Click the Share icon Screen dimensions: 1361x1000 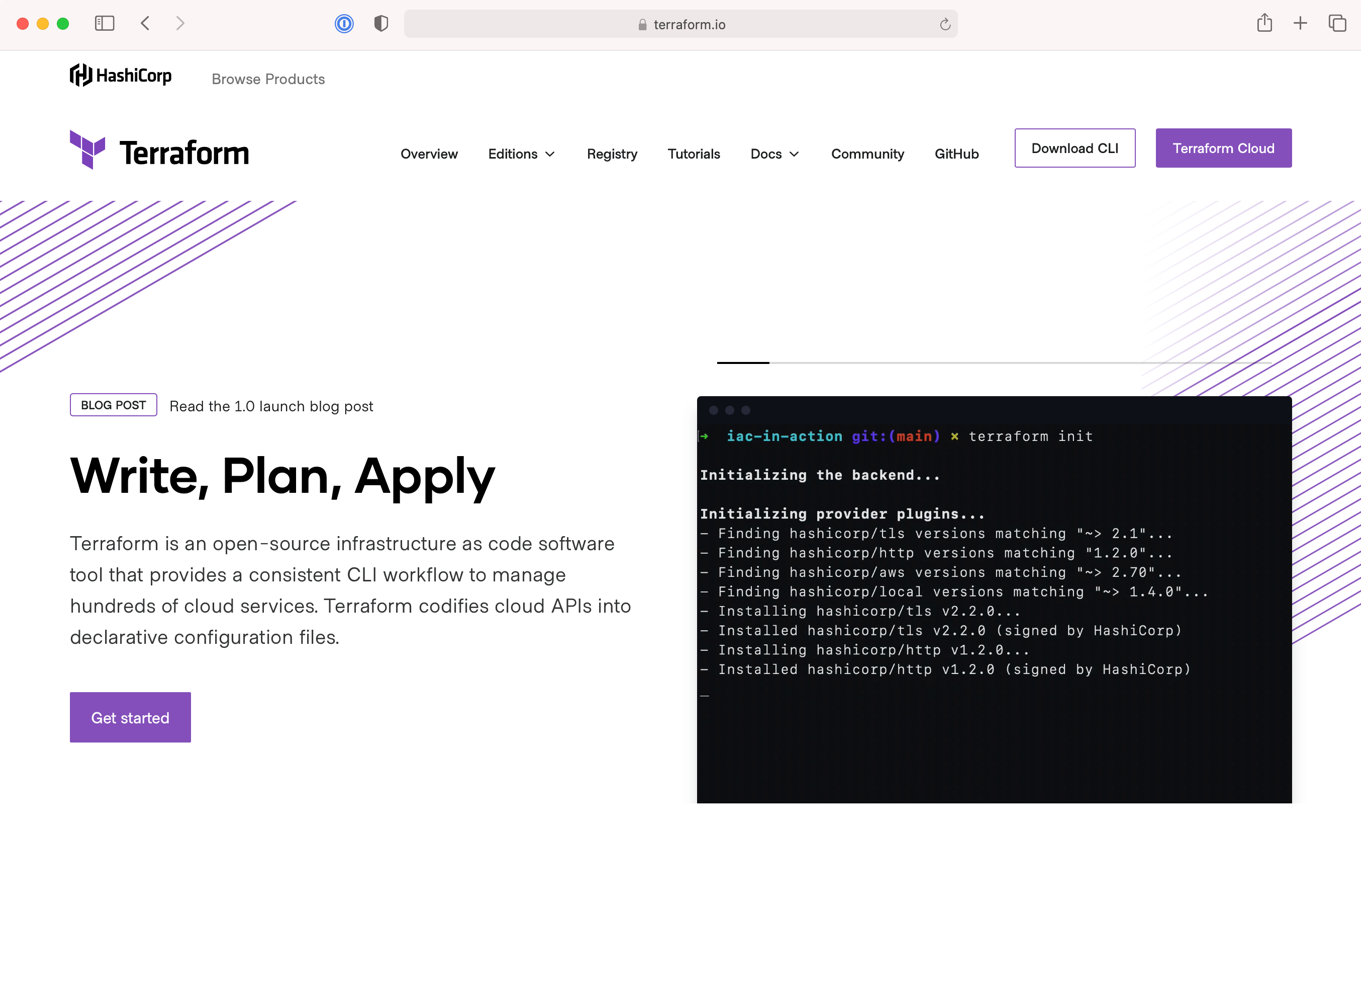click(x=1263, y=22)
